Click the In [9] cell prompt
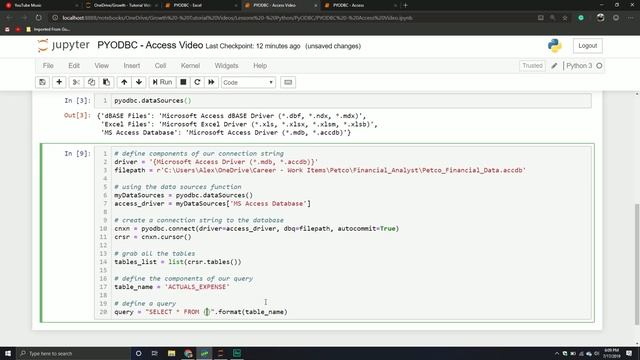Screen dimensions: 640x360 (x=77, y=153)
